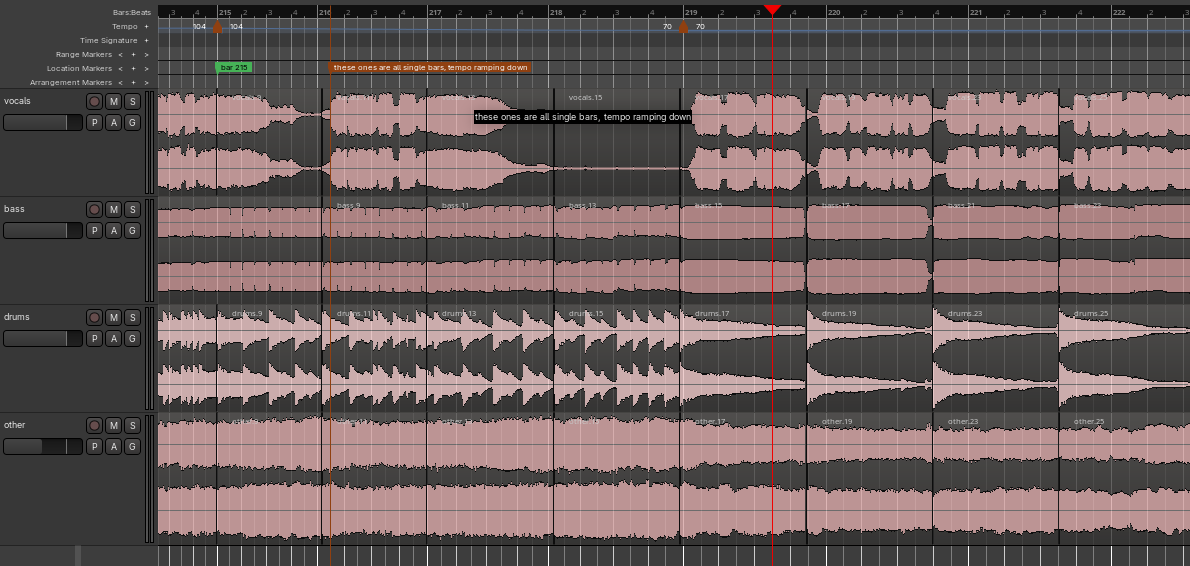Open vocals playlist menu (P)

point(94,123)
